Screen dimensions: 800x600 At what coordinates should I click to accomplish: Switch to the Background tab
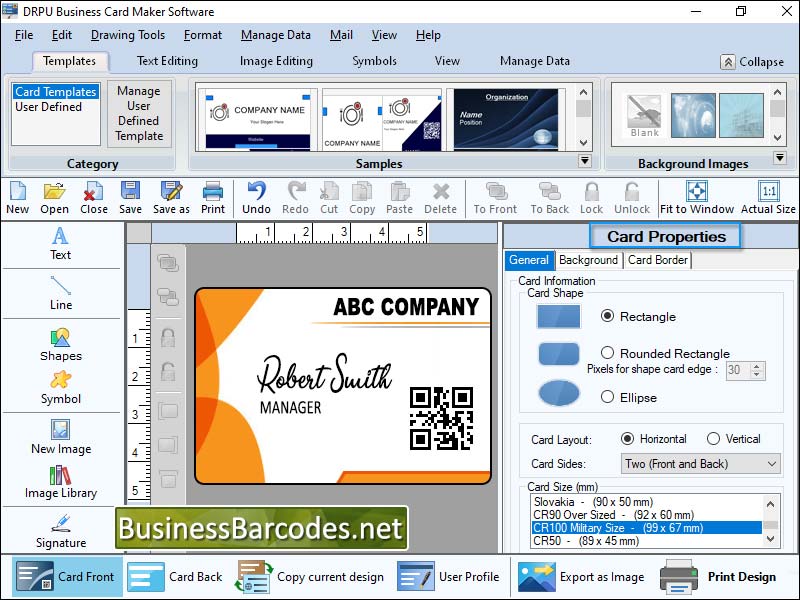coord(588,260)
